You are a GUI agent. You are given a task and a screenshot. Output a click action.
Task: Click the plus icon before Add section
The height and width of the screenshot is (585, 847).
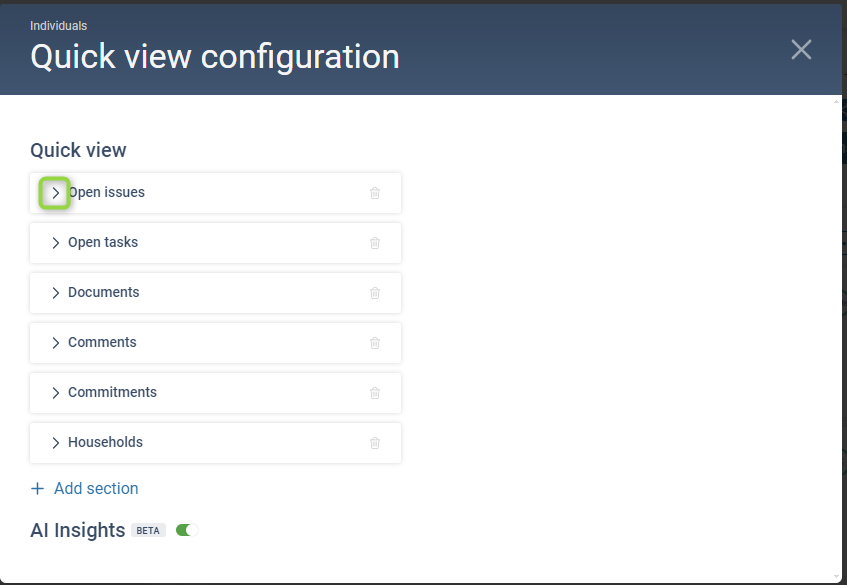click(38, 489)
